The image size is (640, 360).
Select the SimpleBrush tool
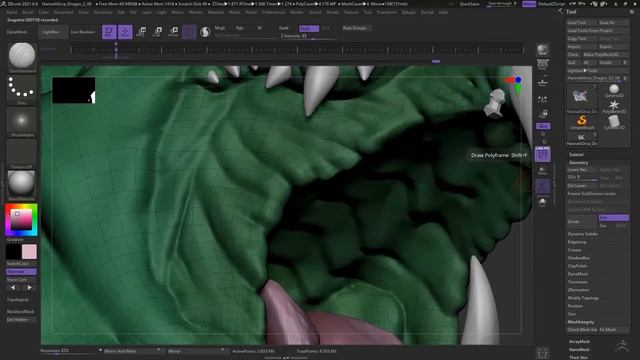(x=582, y=122)
